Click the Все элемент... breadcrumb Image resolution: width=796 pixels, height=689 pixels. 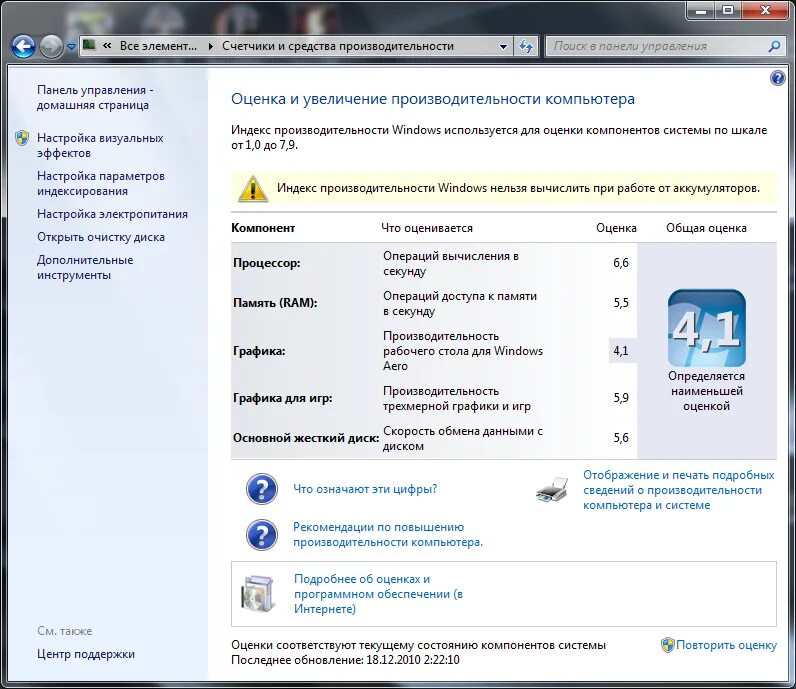158,46
